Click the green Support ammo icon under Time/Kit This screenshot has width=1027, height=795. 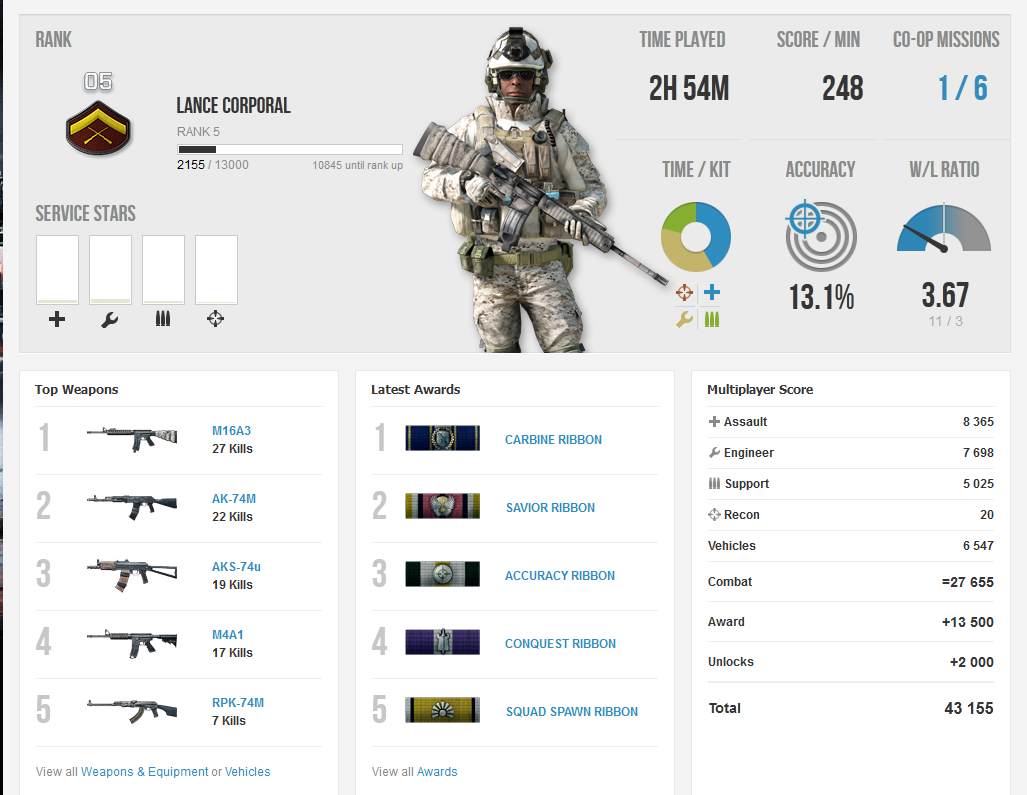coord(712,320)
